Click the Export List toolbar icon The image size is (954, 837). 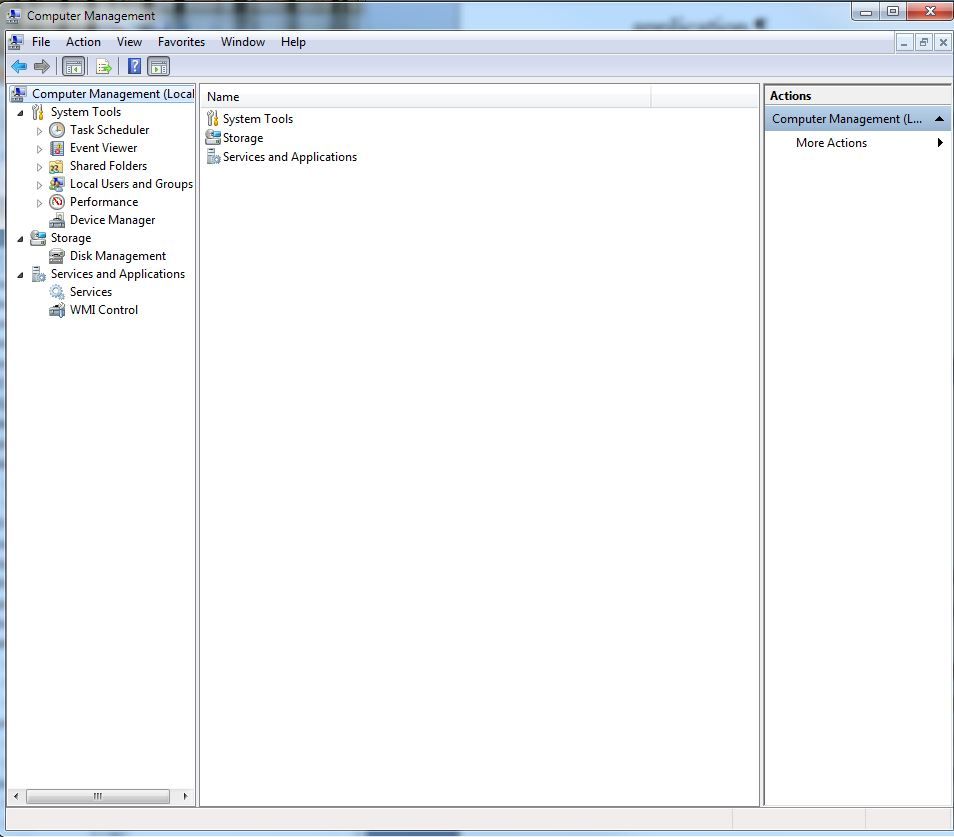(x=104, y=66)
